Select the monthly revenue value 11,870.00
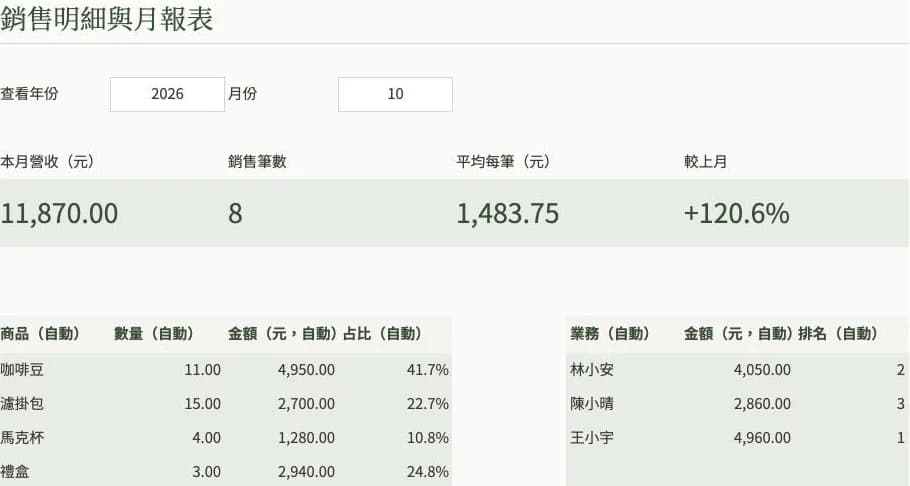The height and width of the screenshot is (486, 910). point(59,213)
